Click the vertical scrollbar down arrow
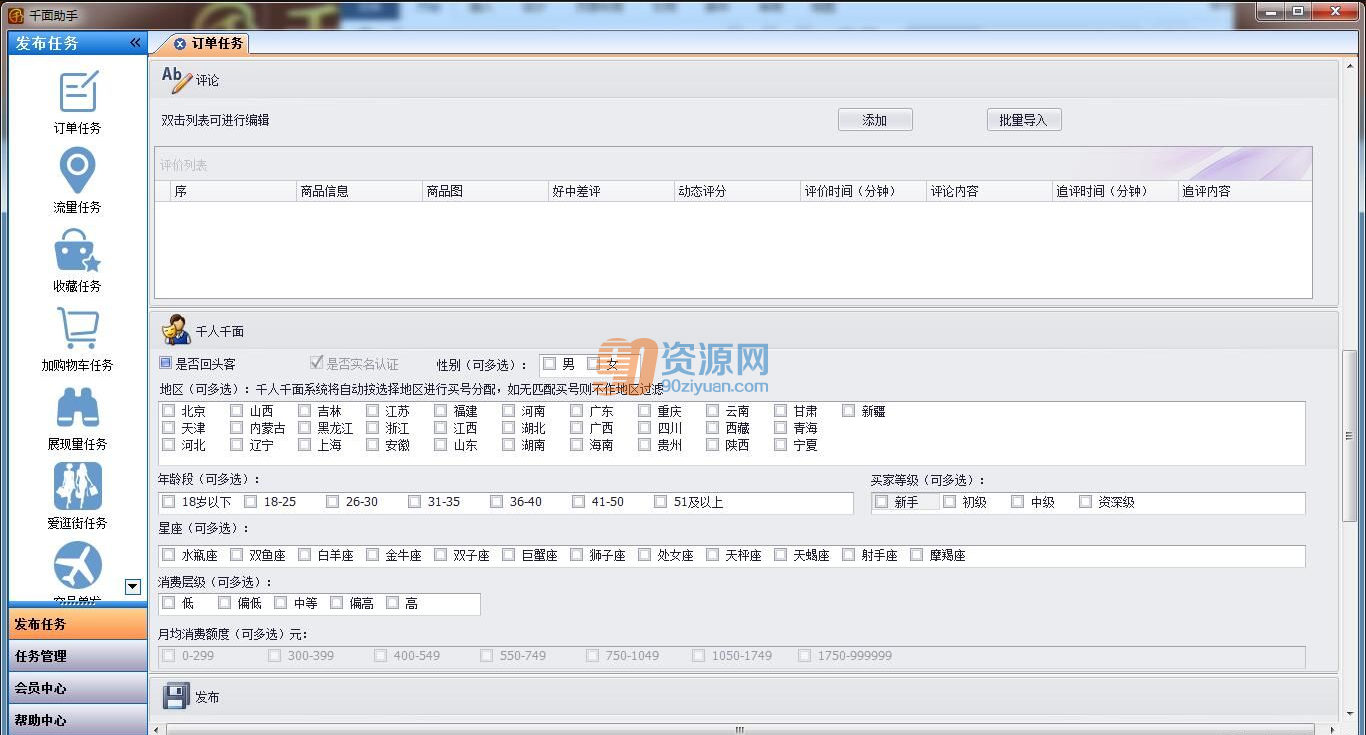The width and height of the screenshot is (1366, 735). (1349, 714)
